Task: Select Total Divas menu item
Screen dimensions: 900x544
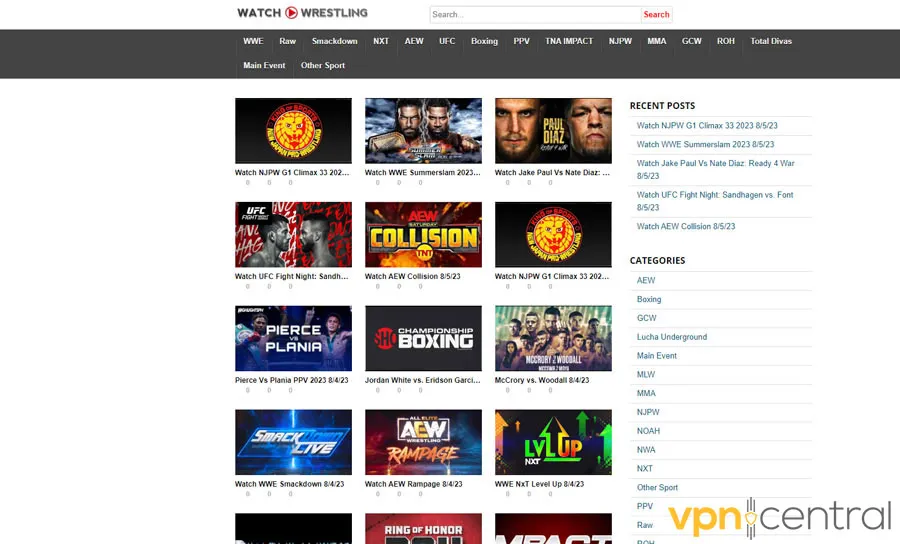Action: 771,41
